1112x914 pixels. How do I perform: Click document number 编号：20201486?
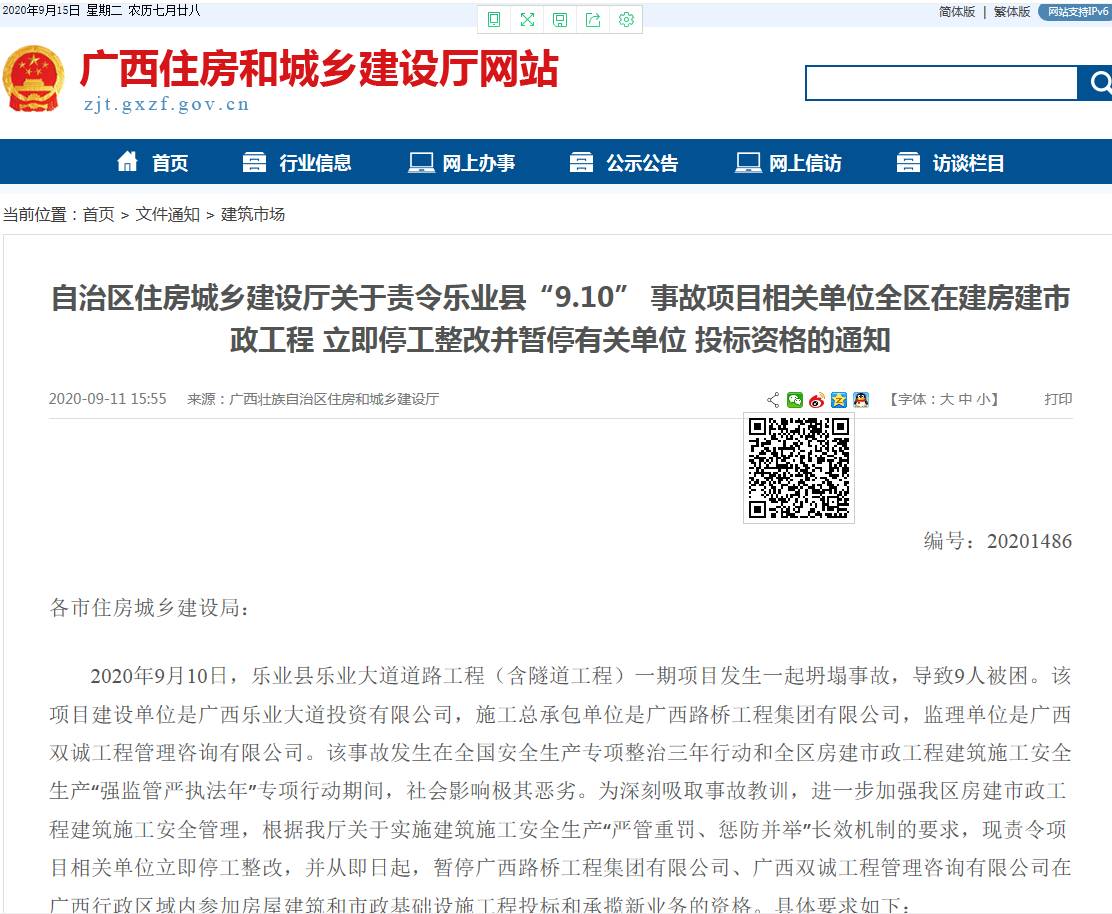(998, 541)
